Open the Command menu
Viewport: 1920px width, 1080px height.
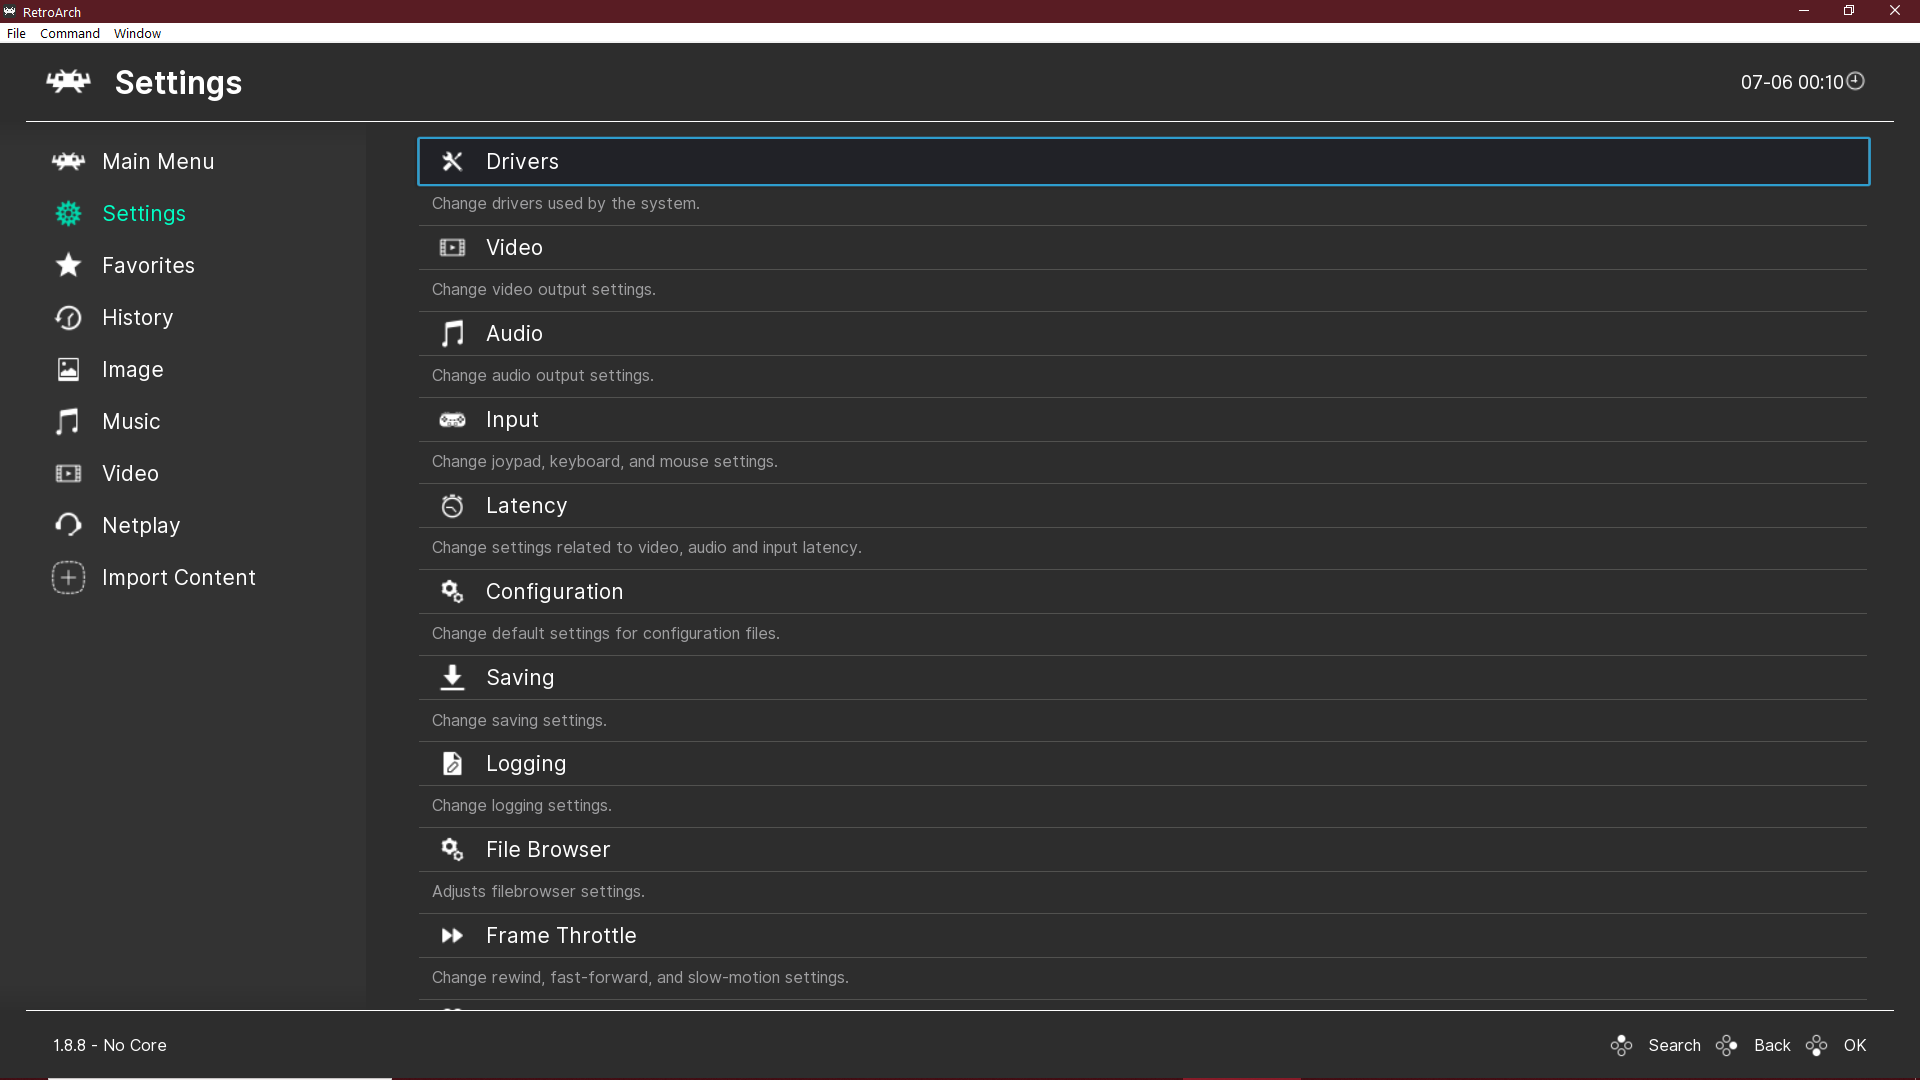coord(70,33)
